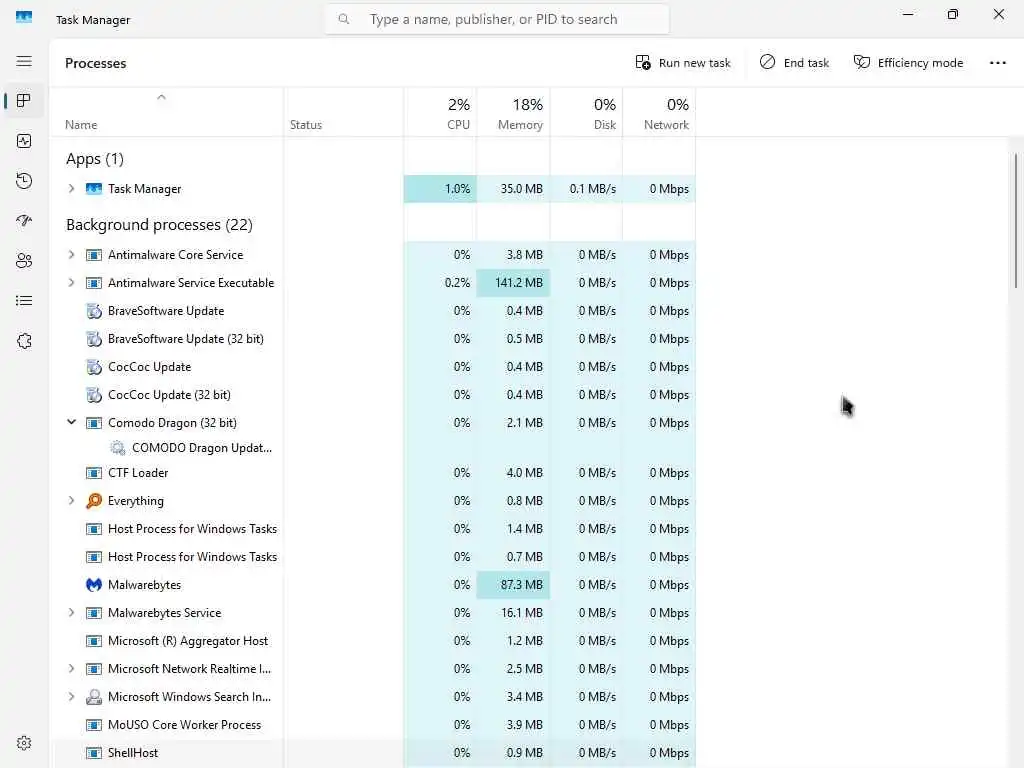Select the Processes page icon in sidebar
Viewport: 1024px width, 768px height.
[x=24, y=101]
